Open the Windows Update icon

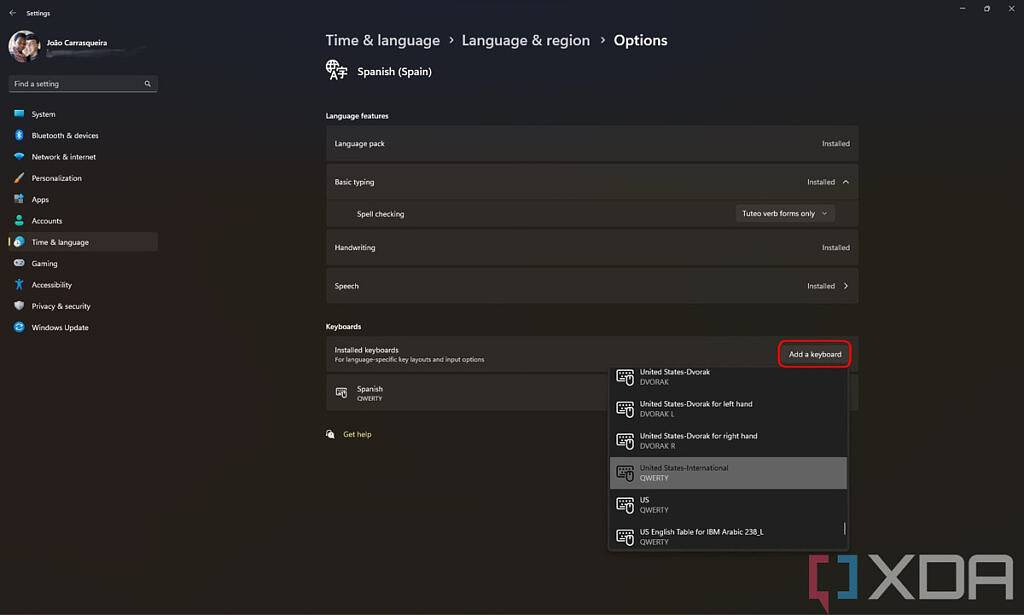[x=19, y=327]
